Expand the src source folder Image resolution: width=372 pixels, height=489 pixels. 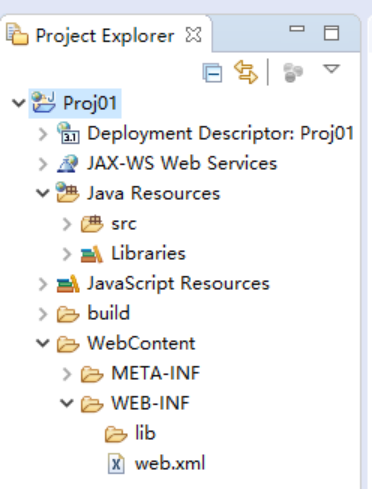pos(67,224)
